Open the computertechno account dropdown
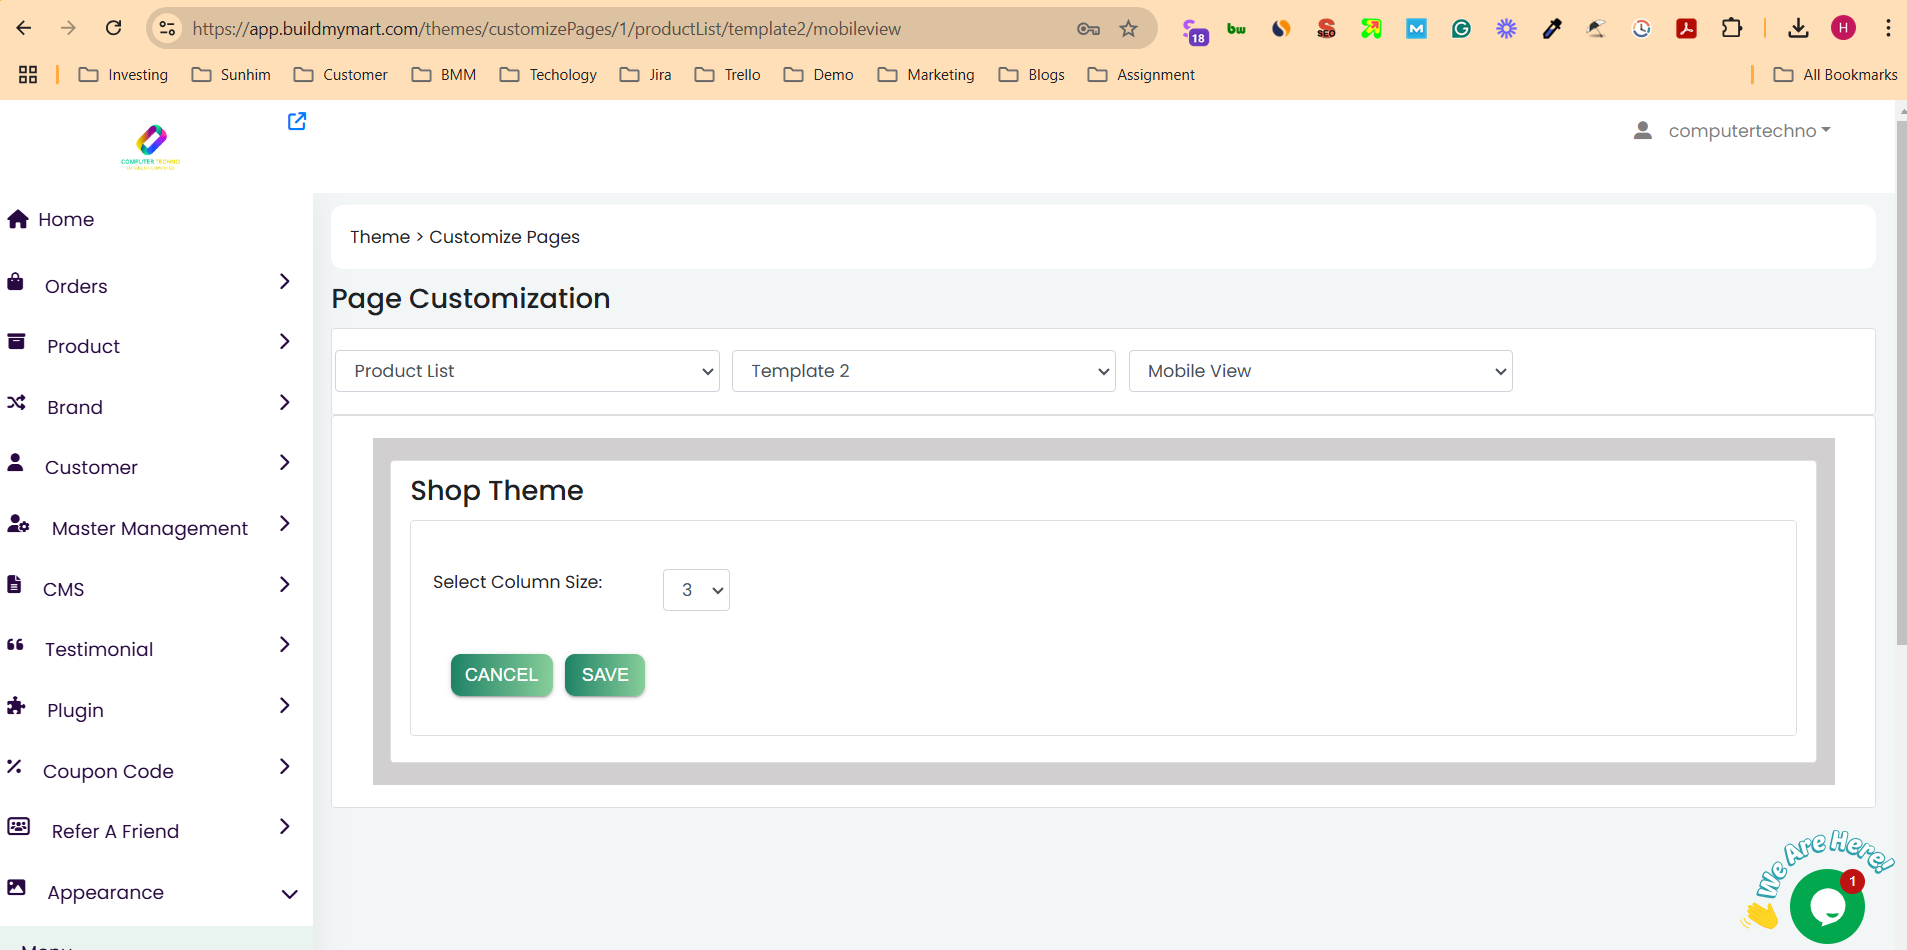Viewport: 1907px width, 950px height. tap(1749, 131)
